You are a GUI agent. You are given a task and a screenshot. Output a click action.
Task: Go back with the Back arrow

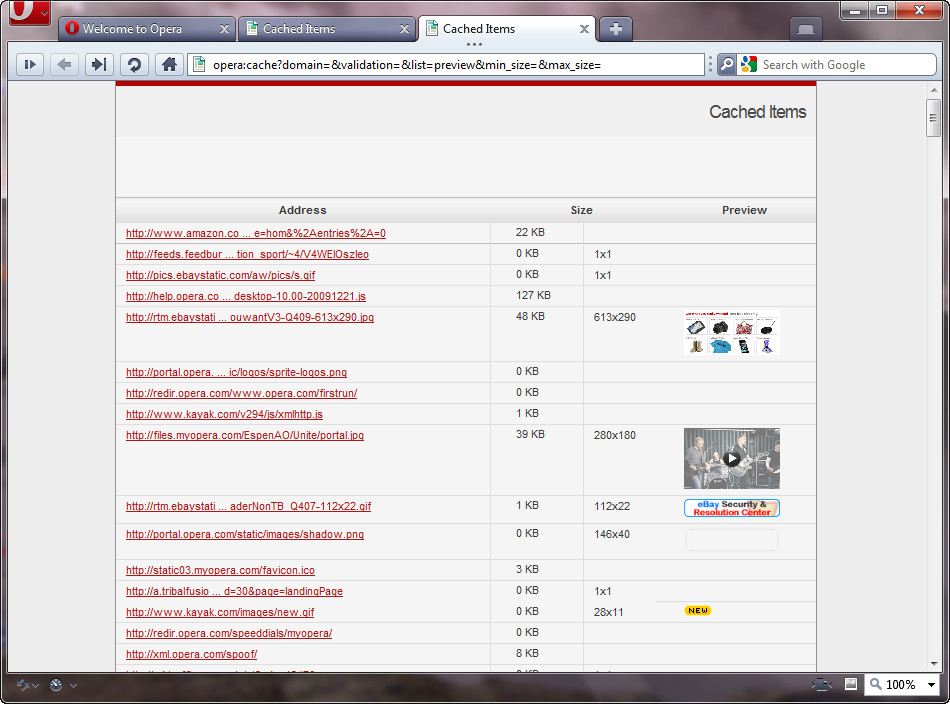(x=64, y=64)
